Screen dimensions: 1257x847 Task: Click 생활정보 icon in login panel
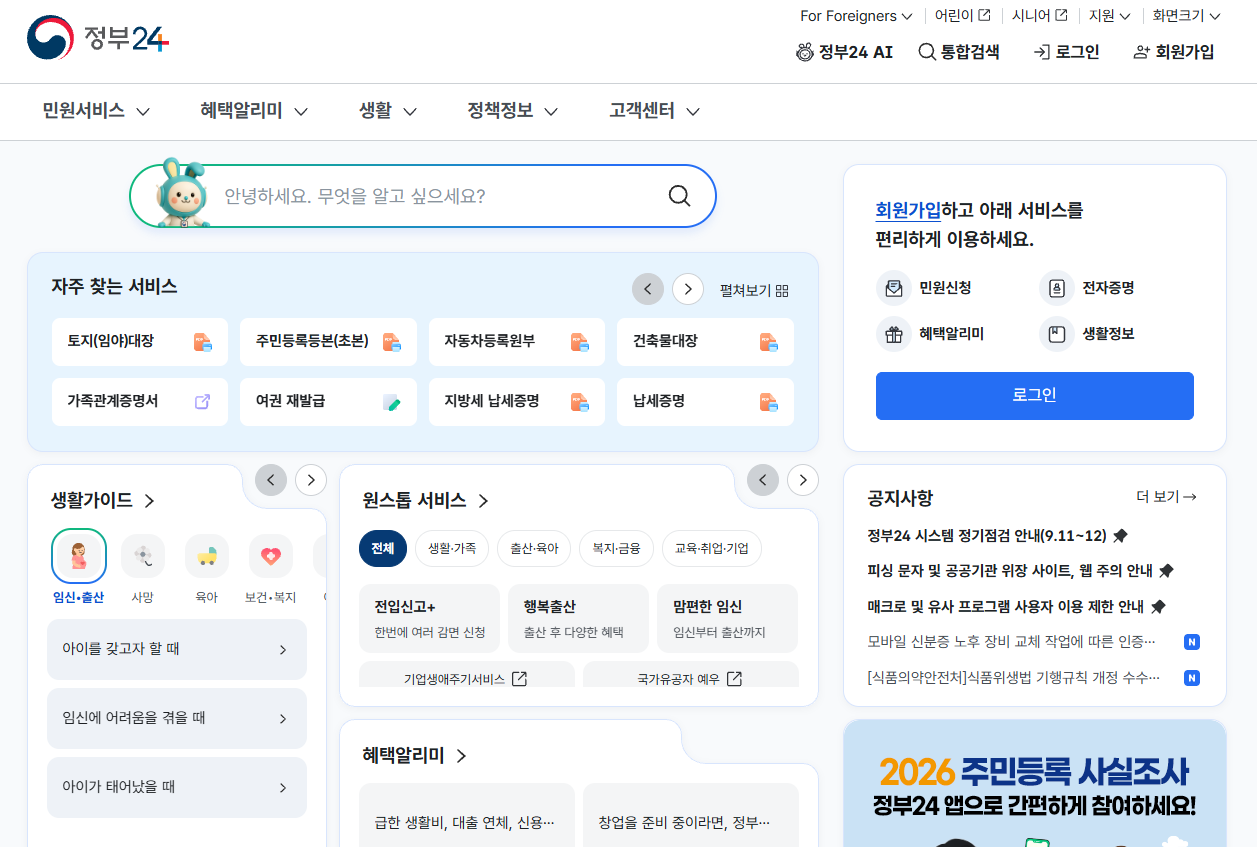[1056, 334]
